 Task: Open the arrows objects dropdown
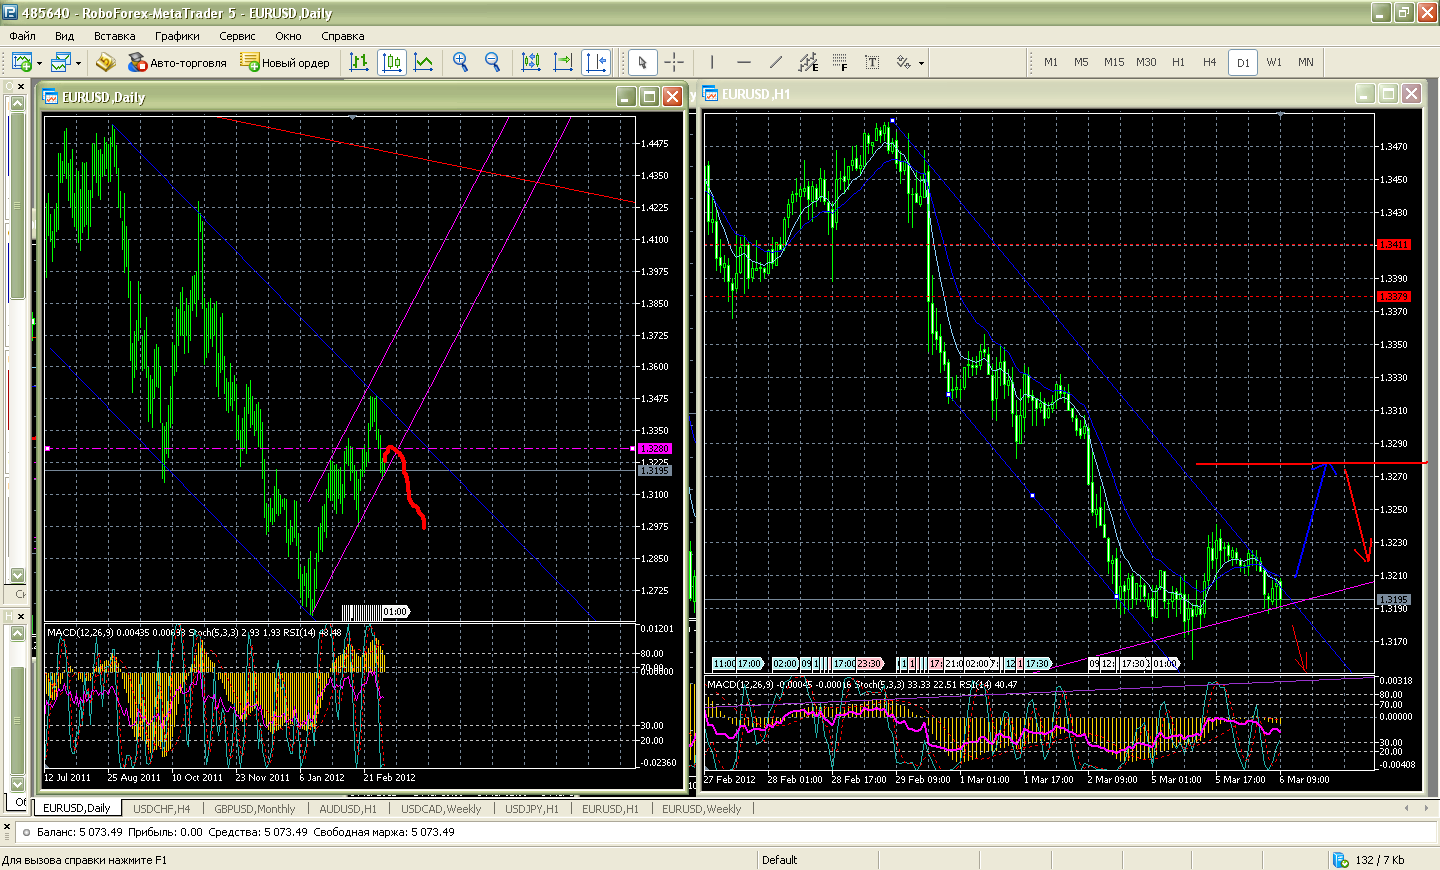tap(921, 63)
